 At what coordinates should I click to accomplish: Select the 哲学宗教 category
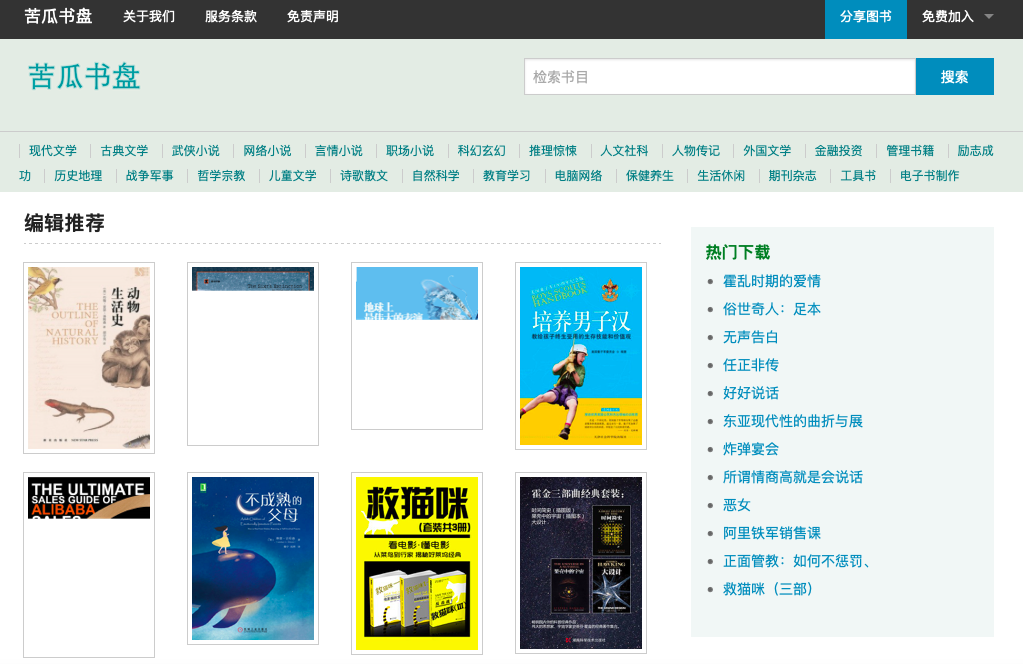[x=221, y=175]
